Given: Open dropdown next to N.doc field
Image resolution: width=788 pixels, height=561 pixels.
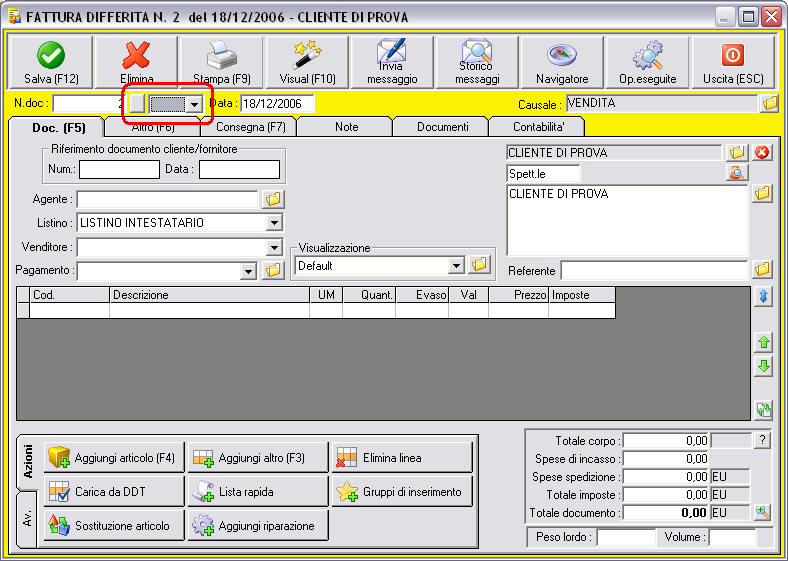Looking at the screenshot, I should click(194, 105).
